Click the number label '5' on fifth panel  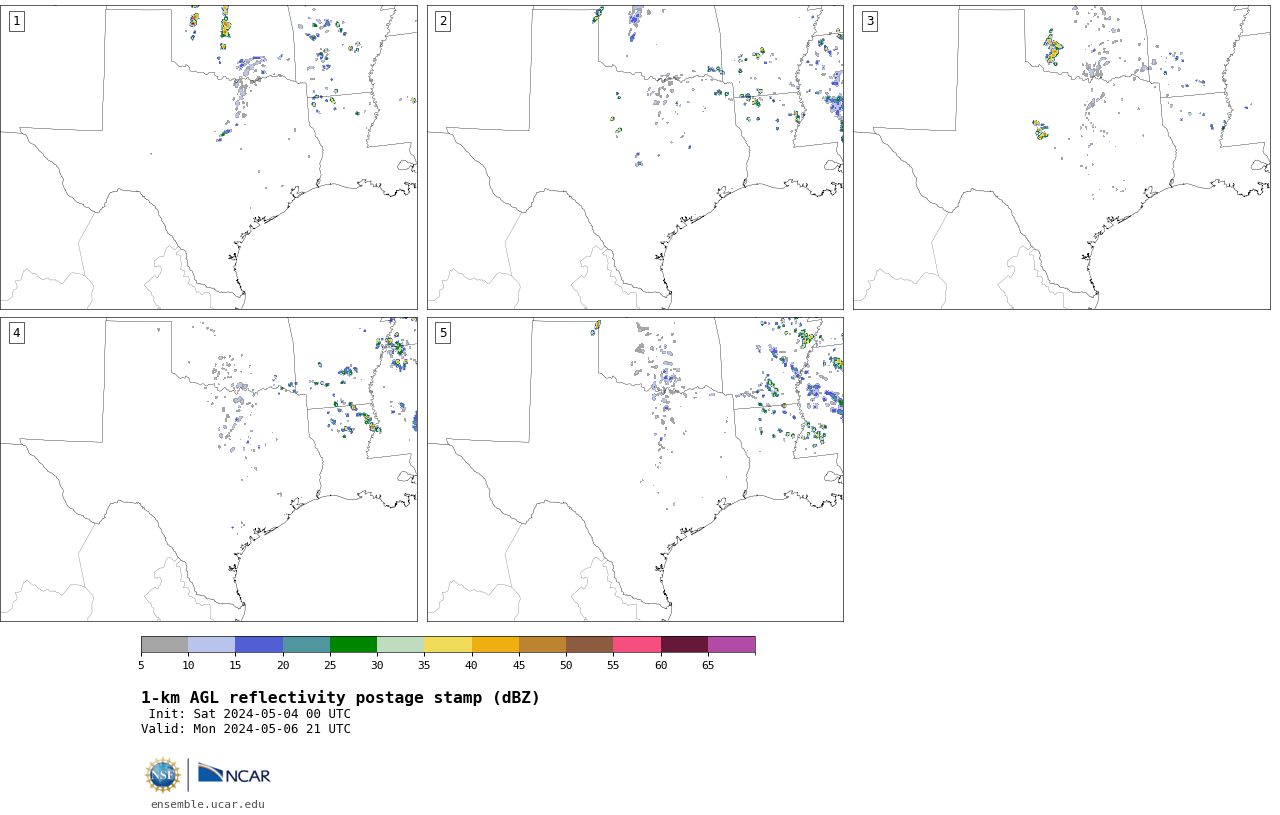[443, 333]
